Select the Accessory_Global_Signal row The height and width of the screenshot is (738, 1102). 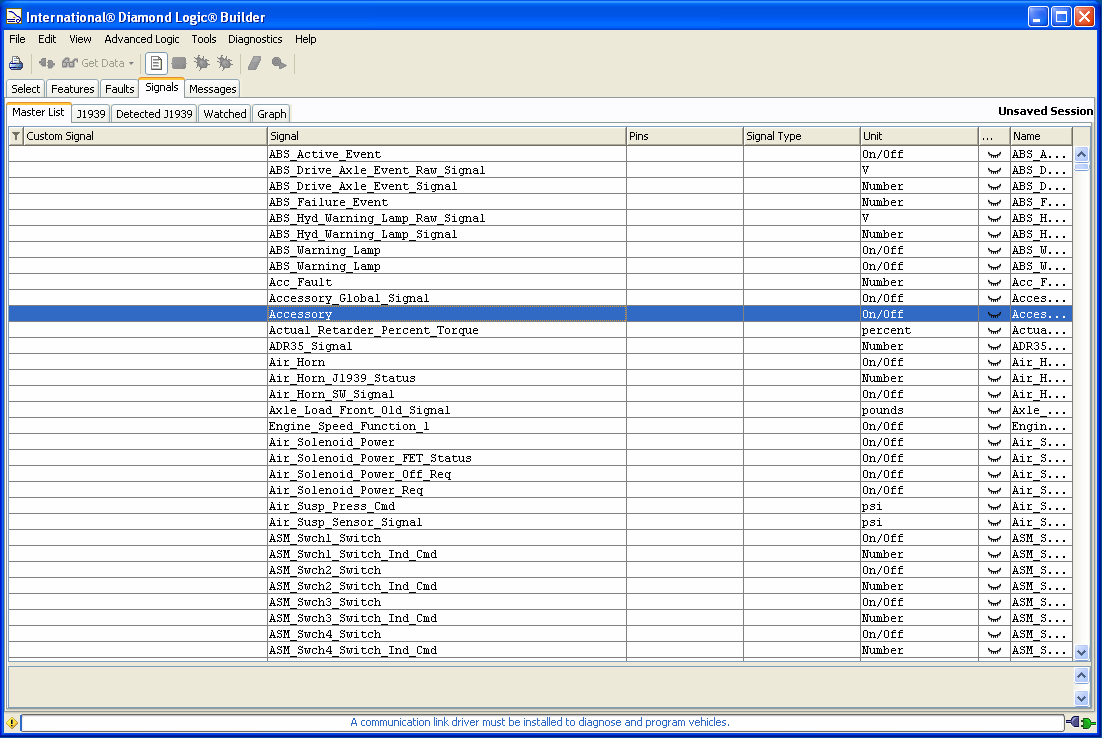pyautogui.click(x=540, y=298)
